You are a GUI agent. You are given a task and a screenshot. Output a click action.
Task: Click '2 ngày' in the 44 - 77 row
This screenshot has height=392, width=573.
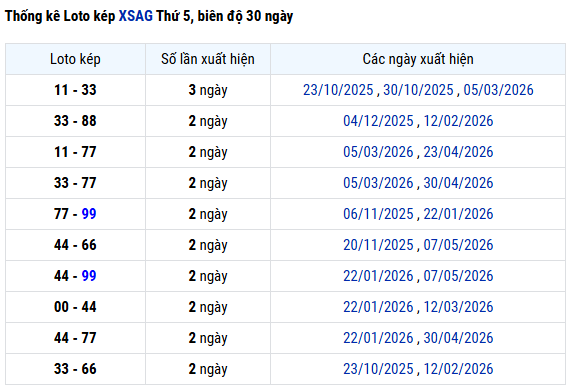click(x=208, y=338)
